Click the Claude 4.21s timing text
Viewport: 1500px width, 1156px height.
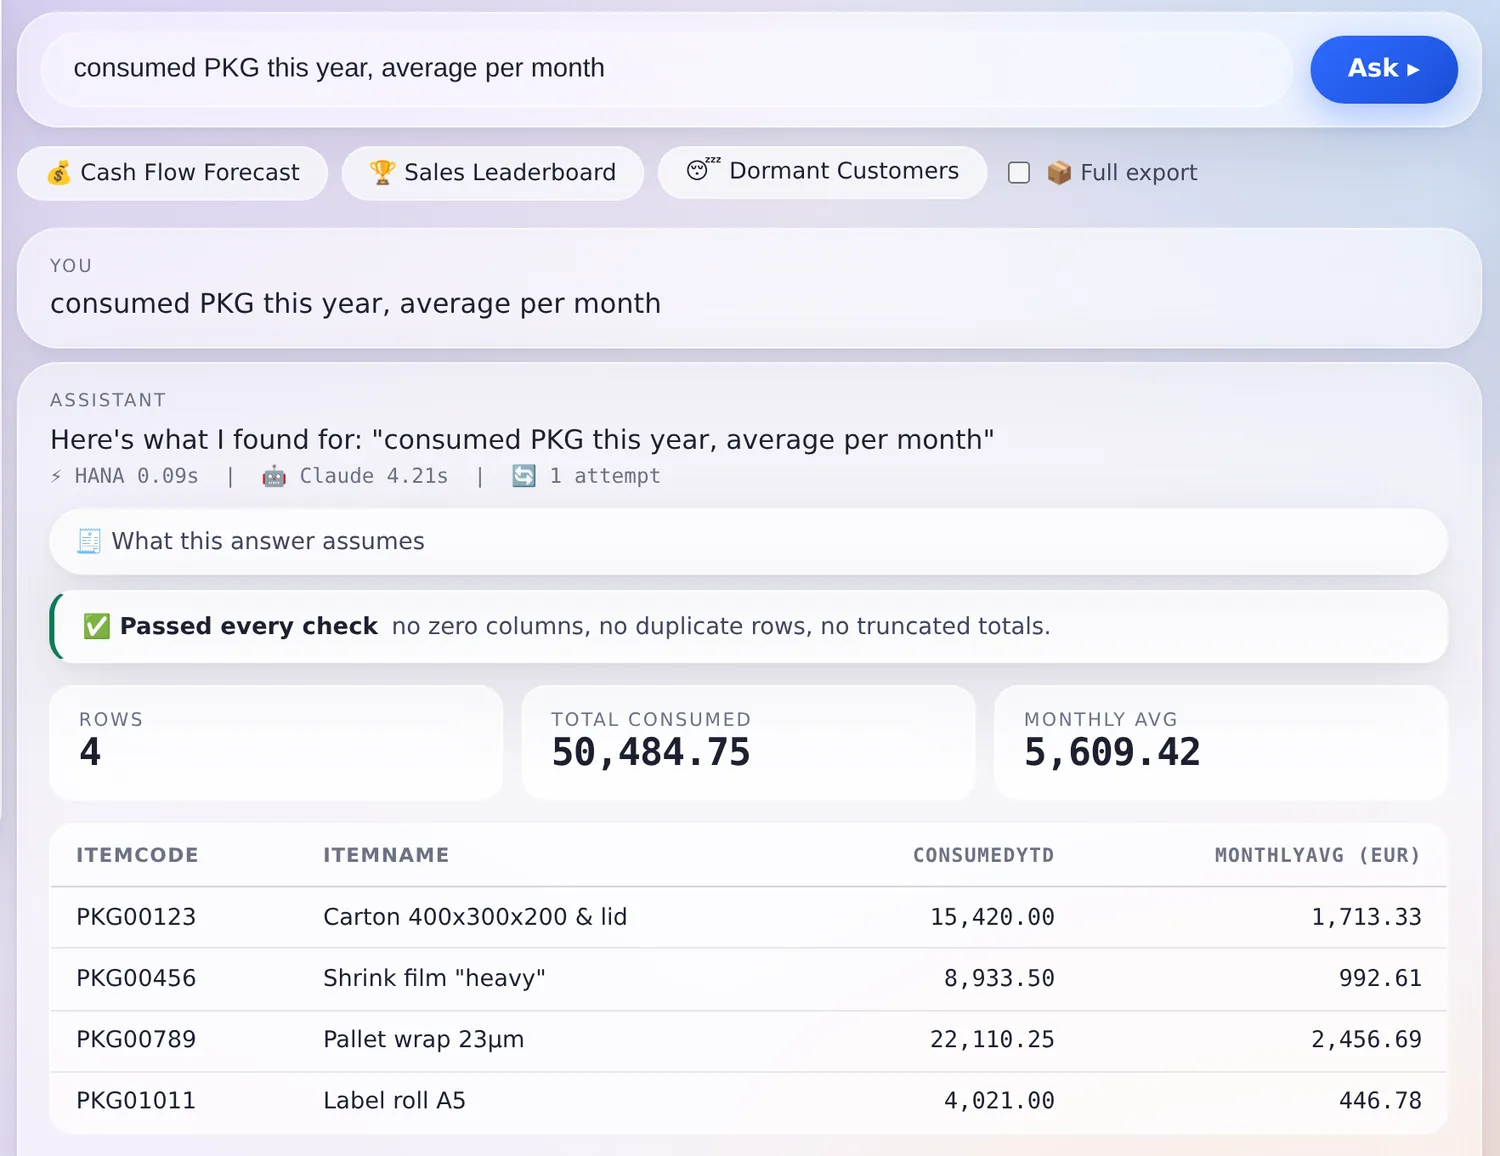point(374,476)
